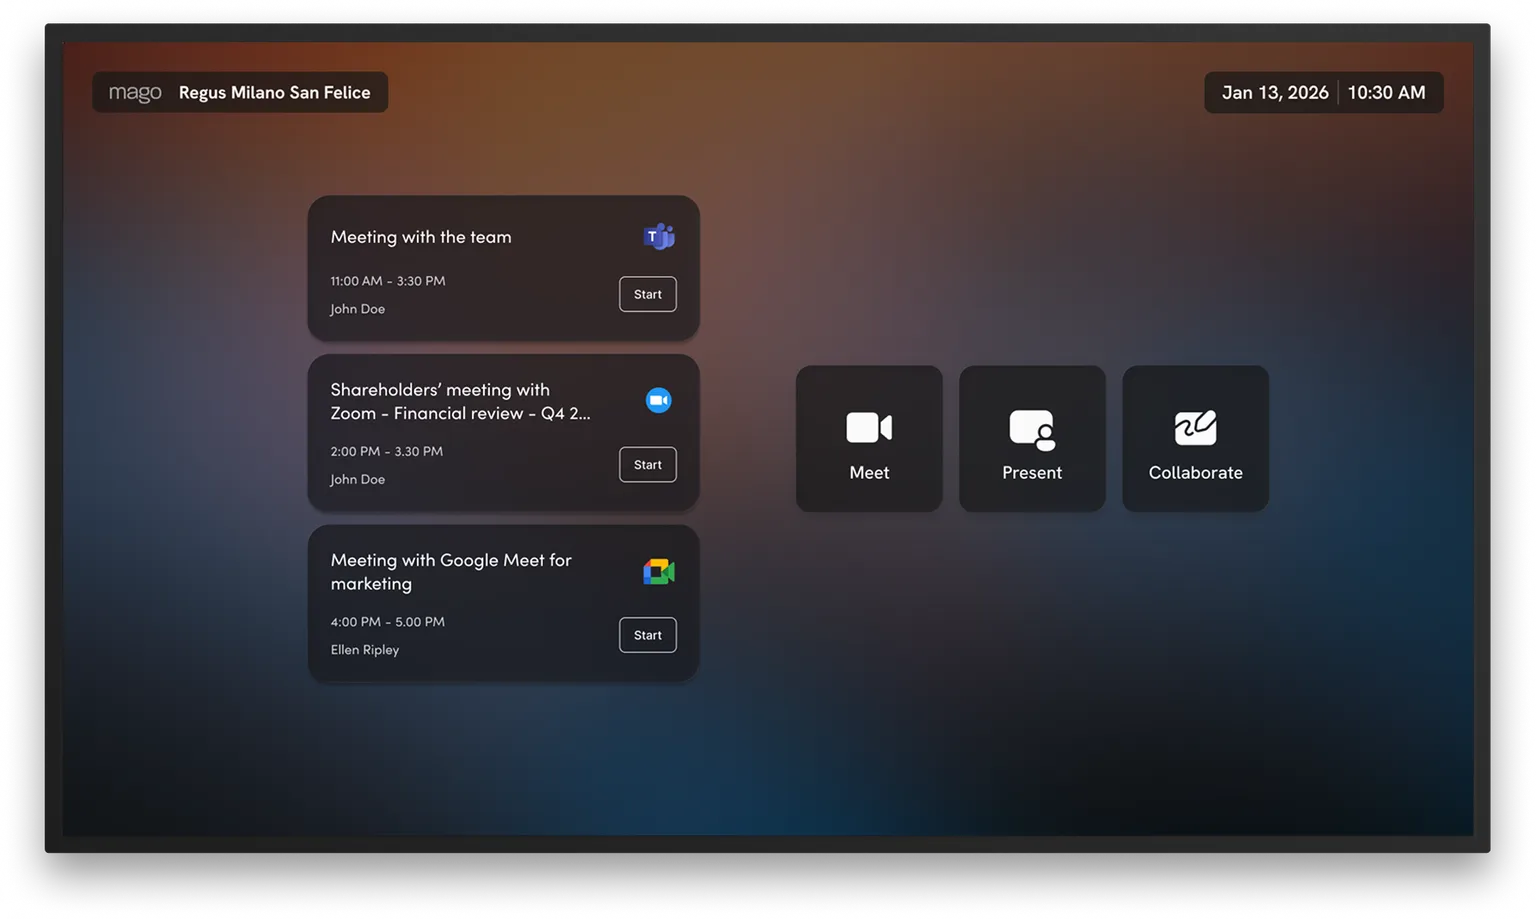The width and height of the screenshot is (1536, 920).
Task: Open the 'Meeting with the team' title
Action: point(421,237)
